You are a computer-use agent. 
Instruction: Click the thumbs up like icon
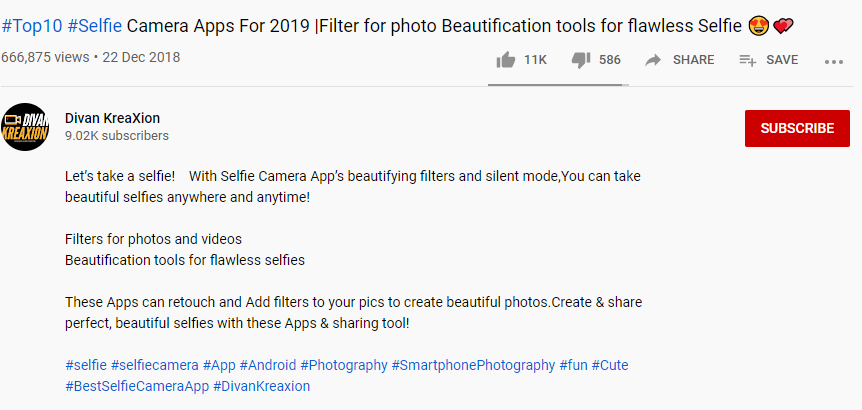tap(506, 60)
